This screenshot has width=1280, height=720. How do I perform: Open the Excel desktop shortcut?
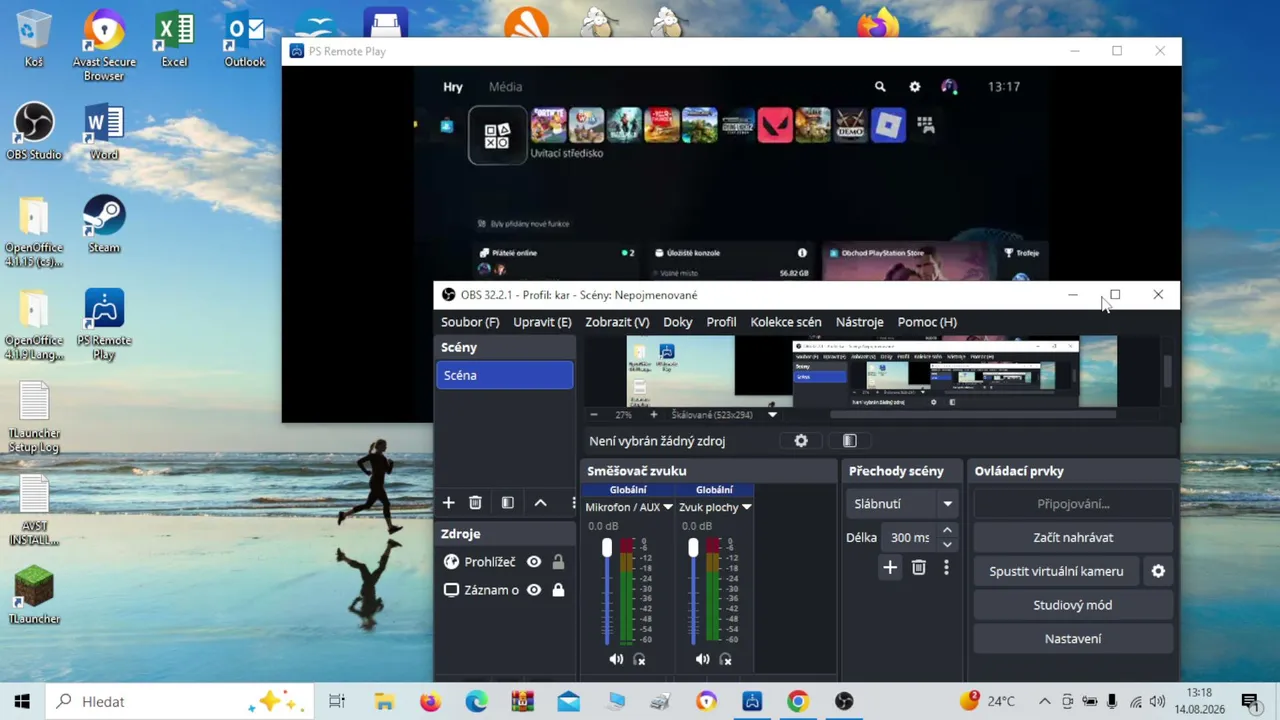pyautogui.click(x=174, y=38)
